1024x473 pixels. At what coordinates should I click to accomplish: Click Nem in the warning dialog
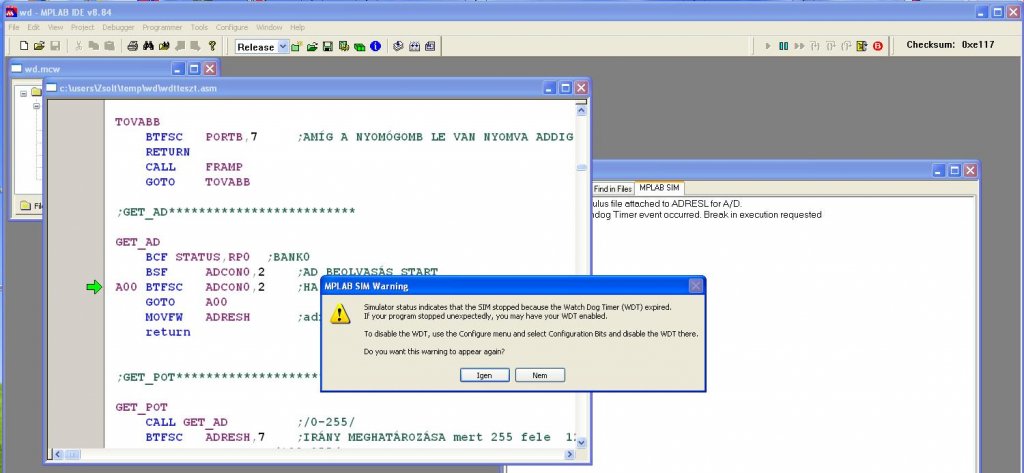(x=539, y=375)
